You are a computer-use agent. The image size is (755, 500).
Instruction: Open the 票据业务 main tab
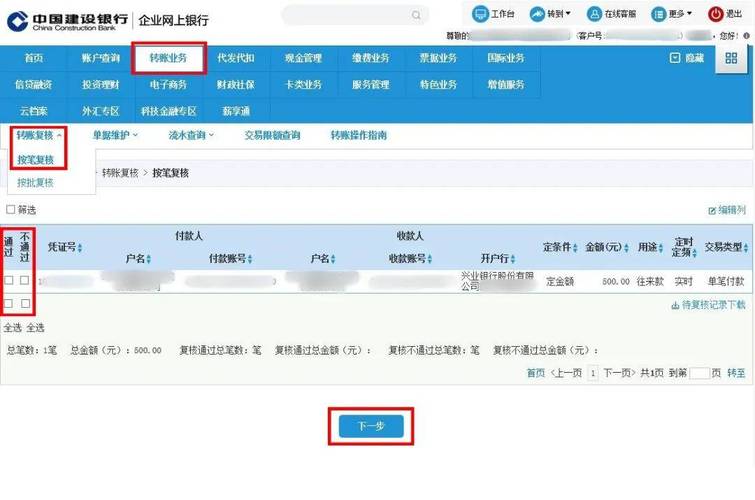(438, 58)
